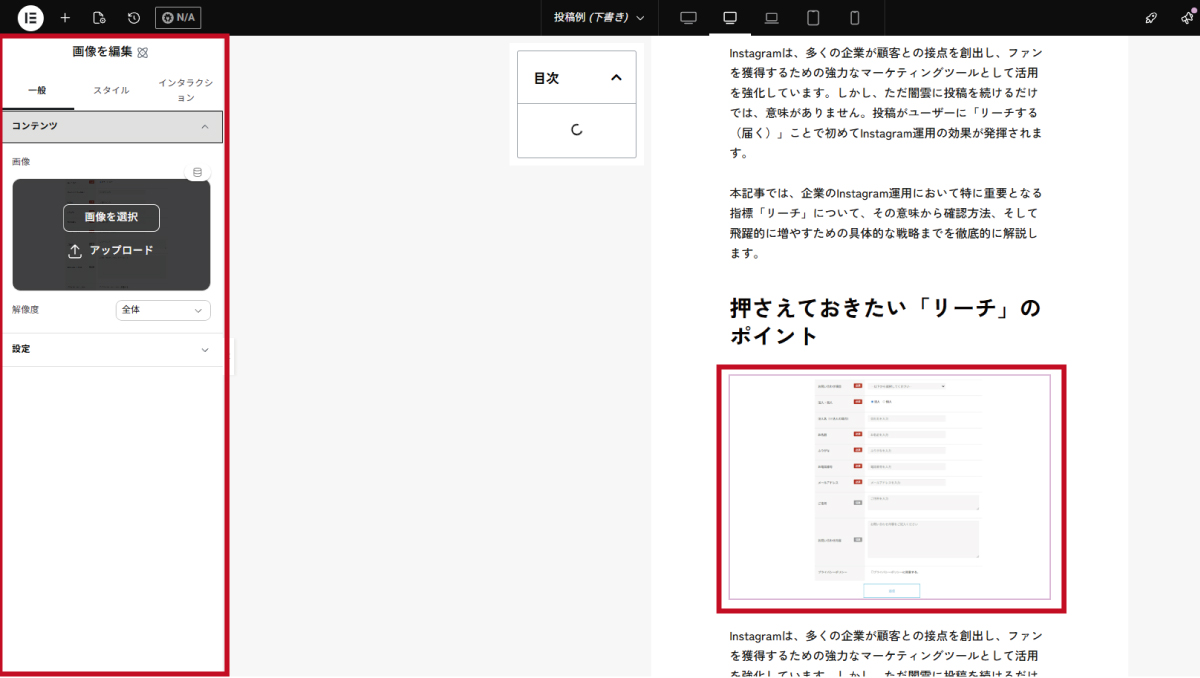Viewport: 1200px width, 678px height.
Task: Switch to laptop device preview
Action: (771, 18)
